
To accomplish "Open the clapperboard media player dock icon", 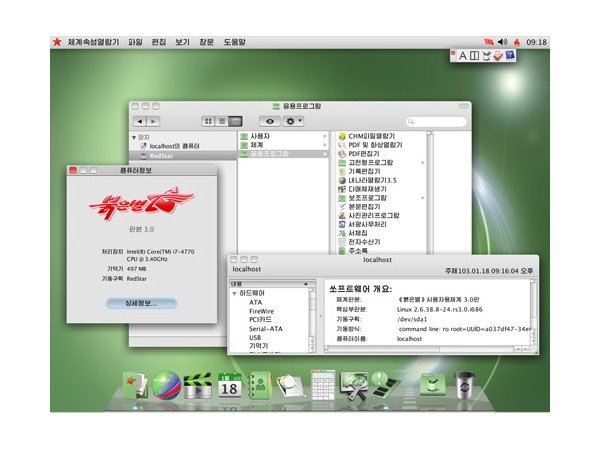I will (x=198, y=386).
